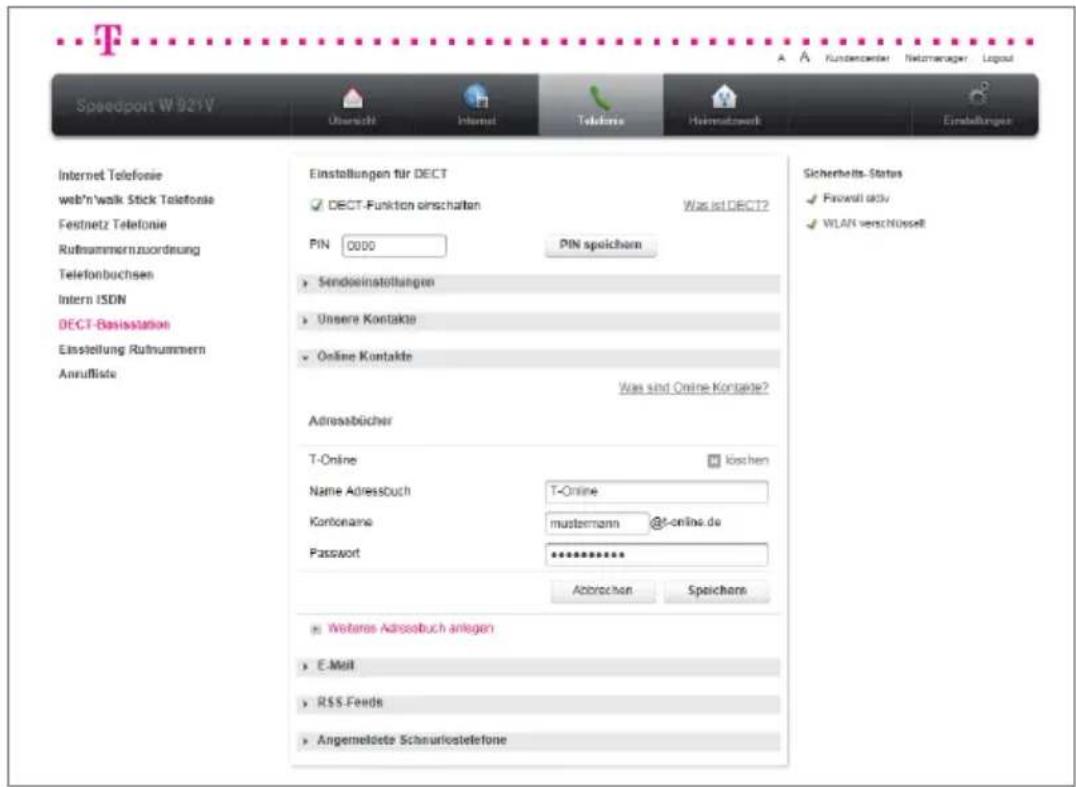Click the Speedport W 921V title
1076x787 pixels.
click(145, 106)
